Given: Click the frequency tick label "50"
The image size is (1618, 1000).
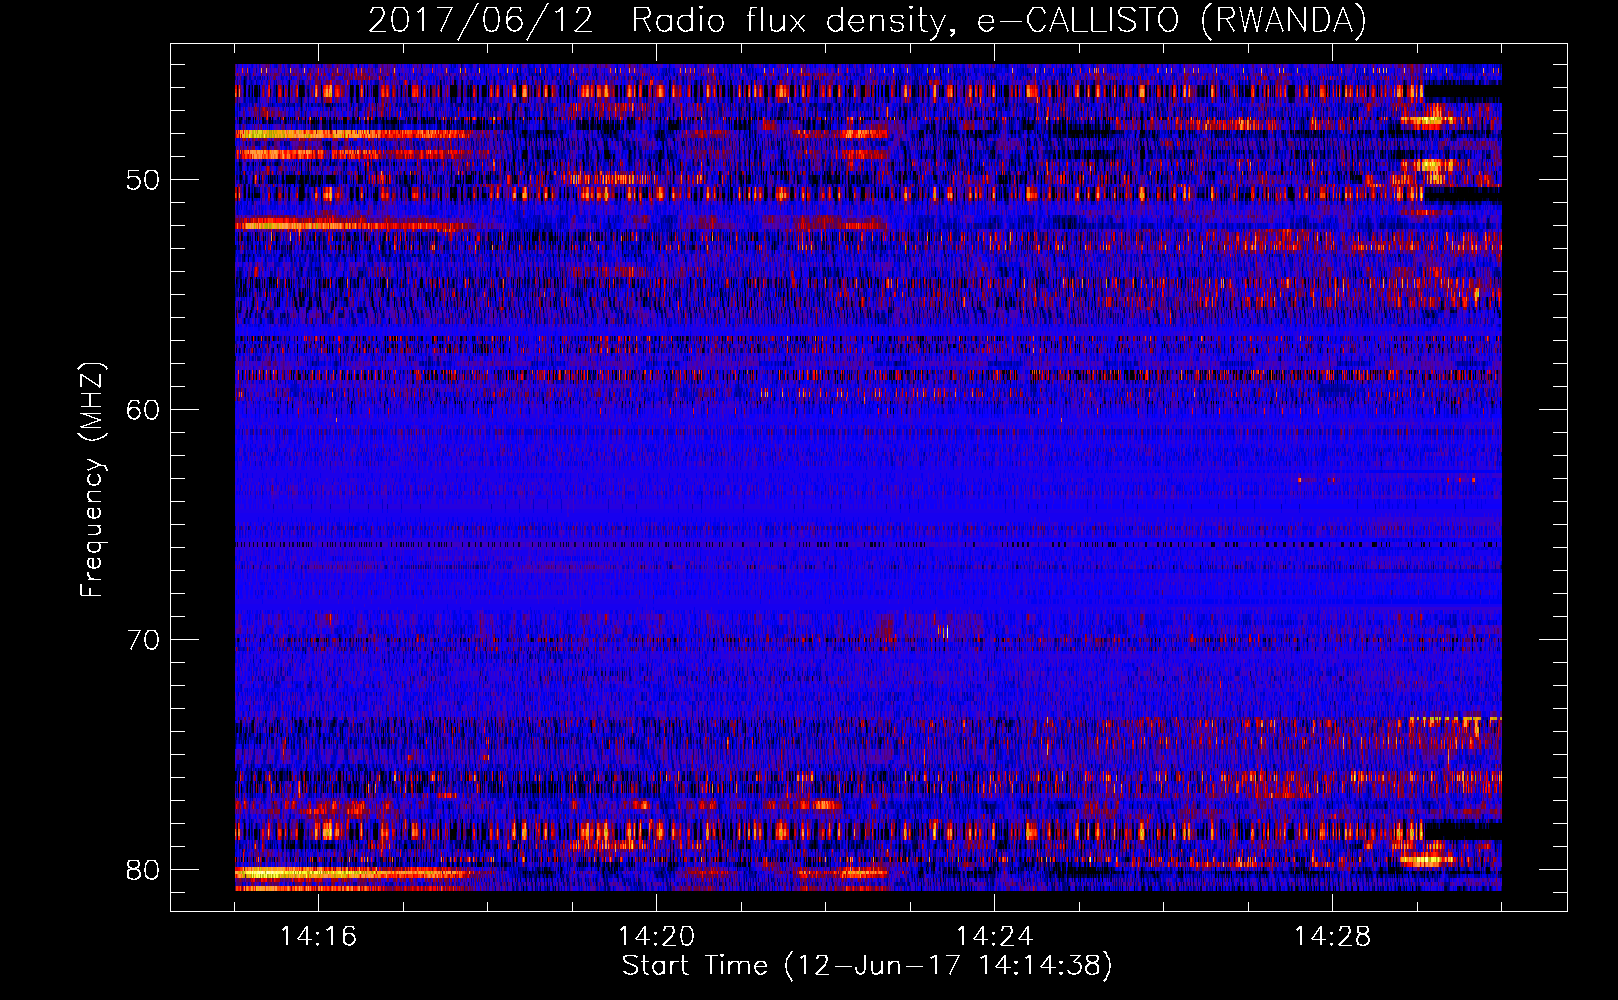Looking at the screenshot, I should pos(143,180).
